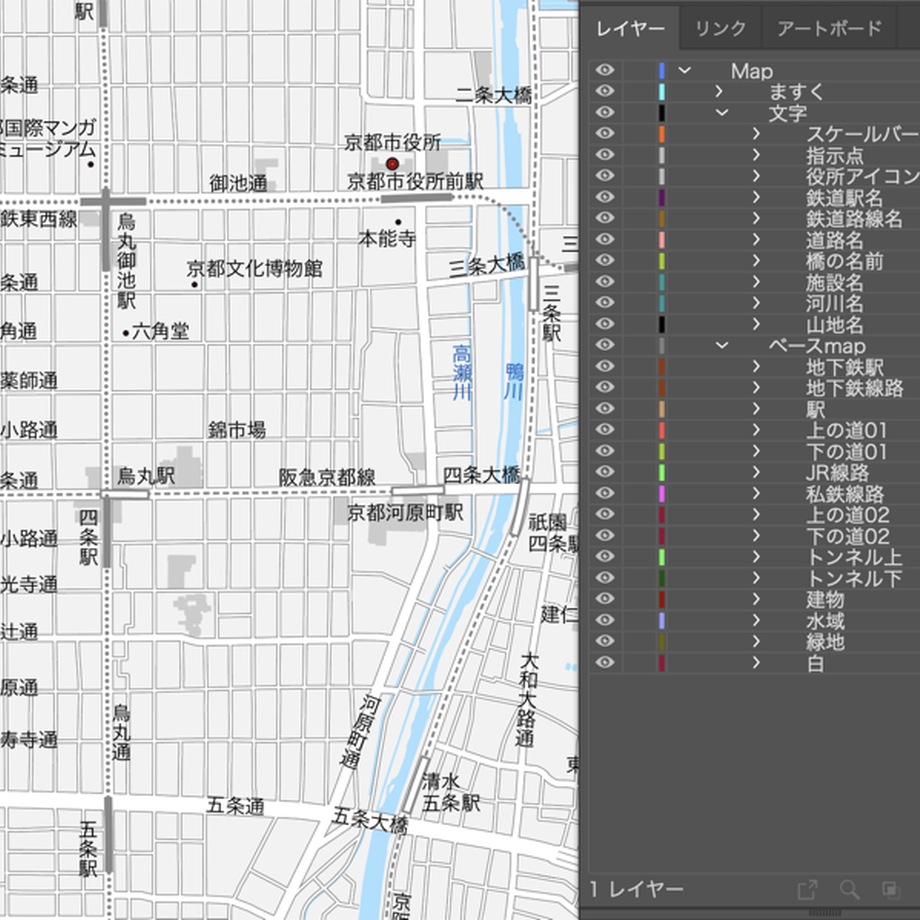Toggle the eye for 鉄道路線名 layer

(x=605, y=218)
